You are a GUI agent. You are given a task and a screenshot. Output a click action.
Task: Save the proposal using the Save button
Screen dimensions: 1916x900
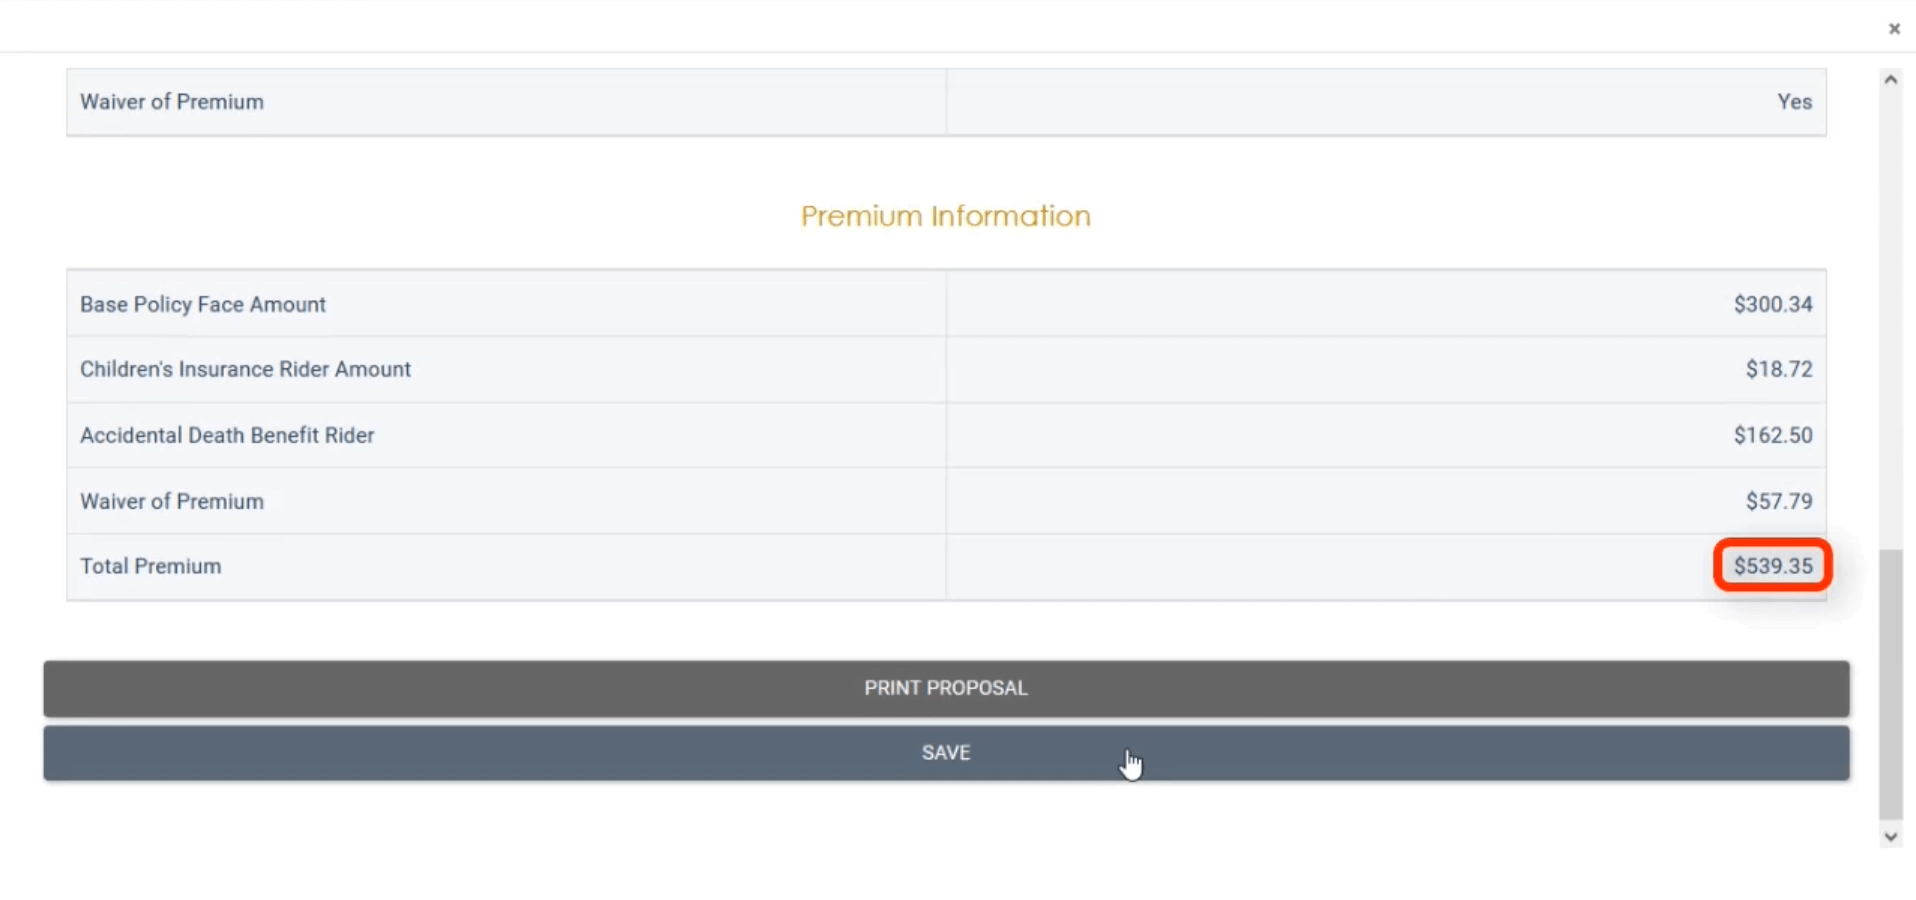(946, 753)
